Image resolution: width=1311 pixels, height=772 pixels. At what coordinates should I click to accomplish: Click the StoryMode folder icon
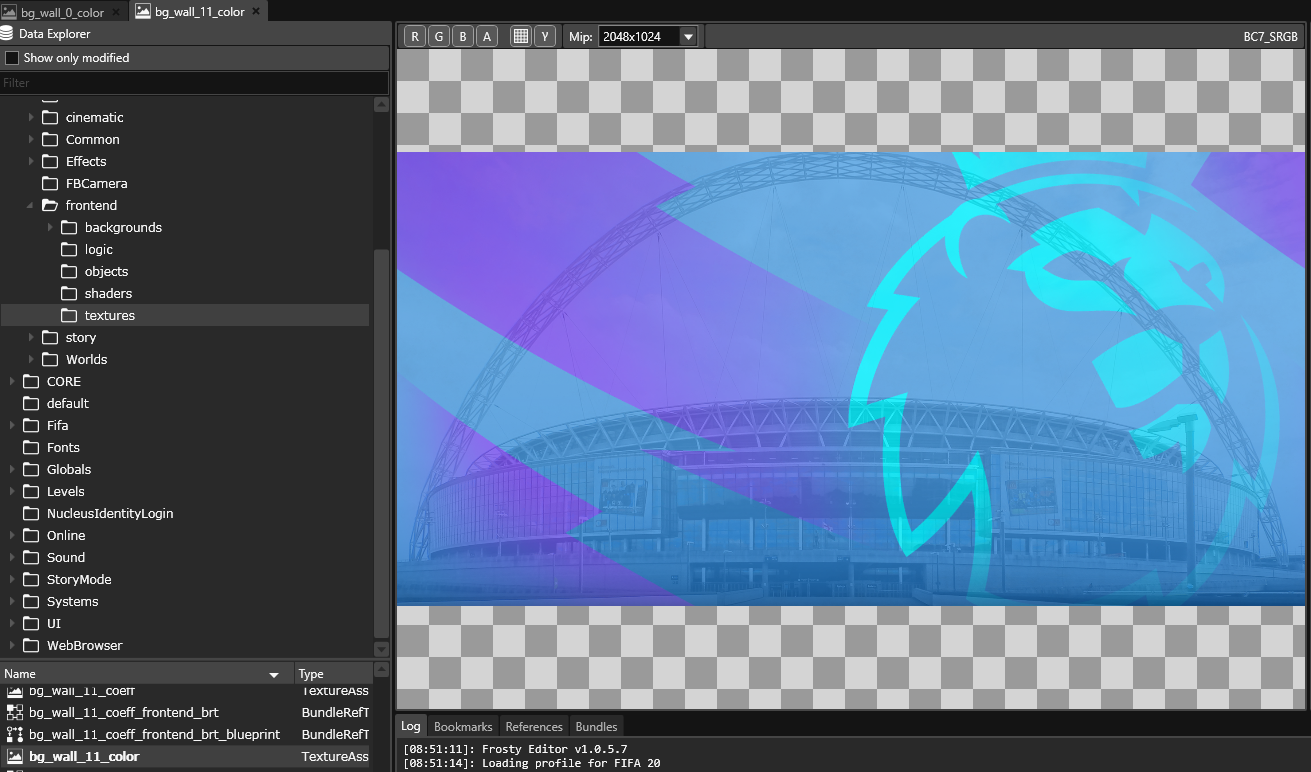pyautogui.click(x=31, y=579)
